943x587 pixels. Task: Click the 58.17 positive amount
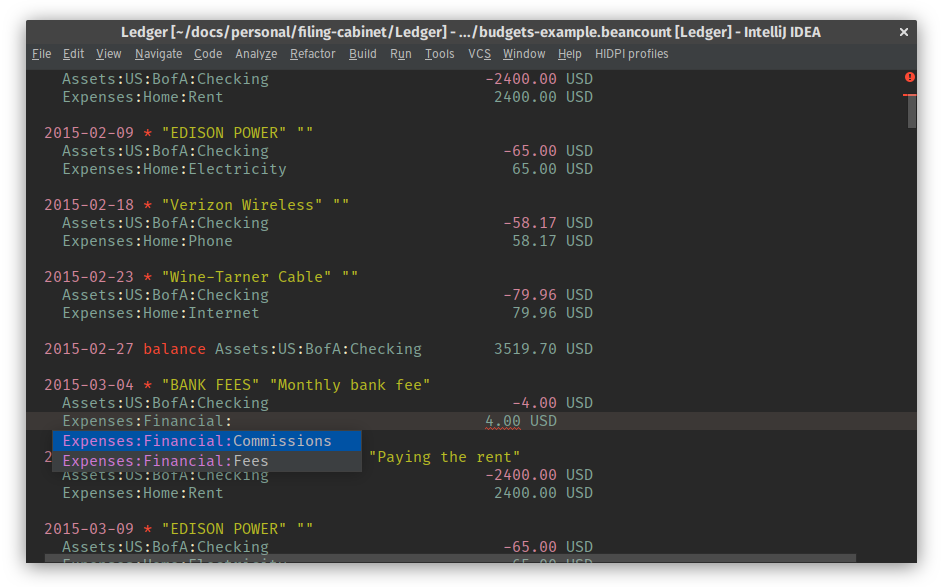[x=534, y=241]
